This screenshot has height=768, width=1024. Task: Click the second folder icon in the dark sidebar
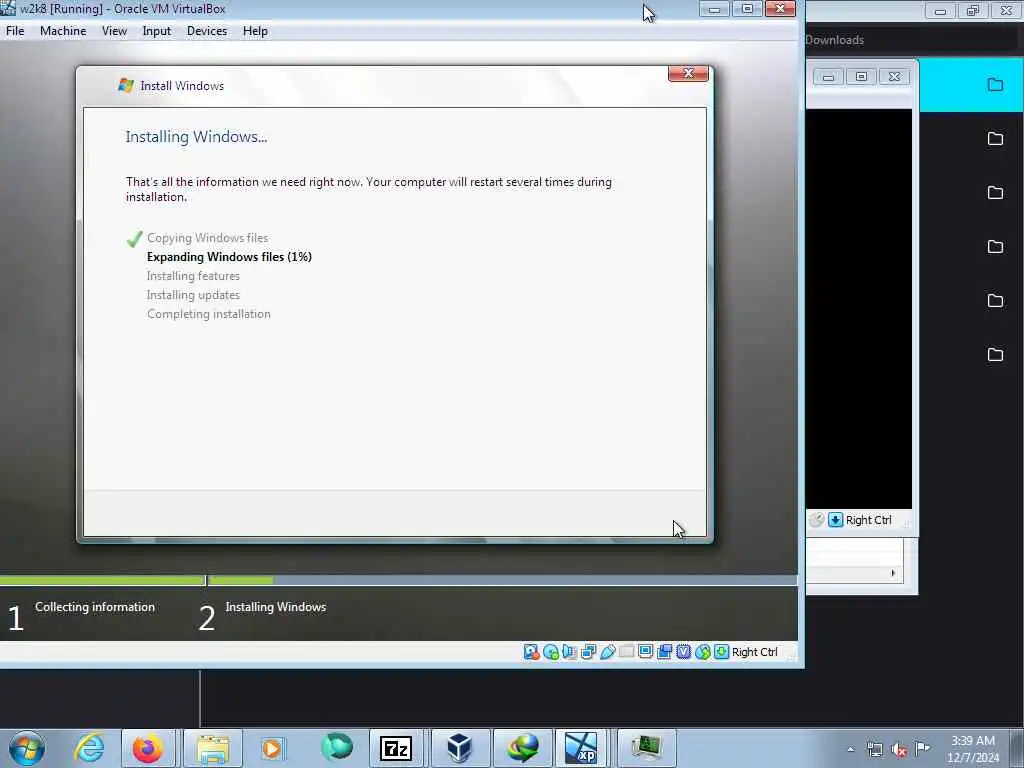pos(995,138)
